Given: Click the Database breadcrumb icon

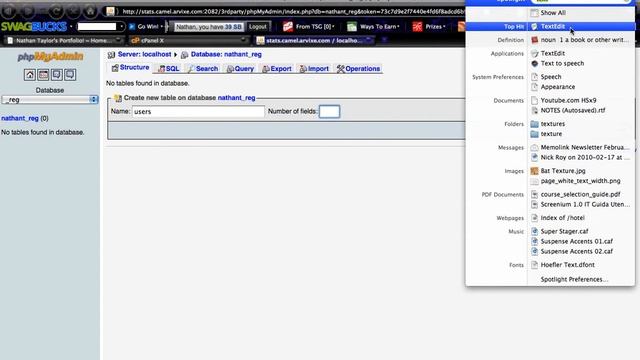Looking at the screenshot, I should (x=184, y=55).
